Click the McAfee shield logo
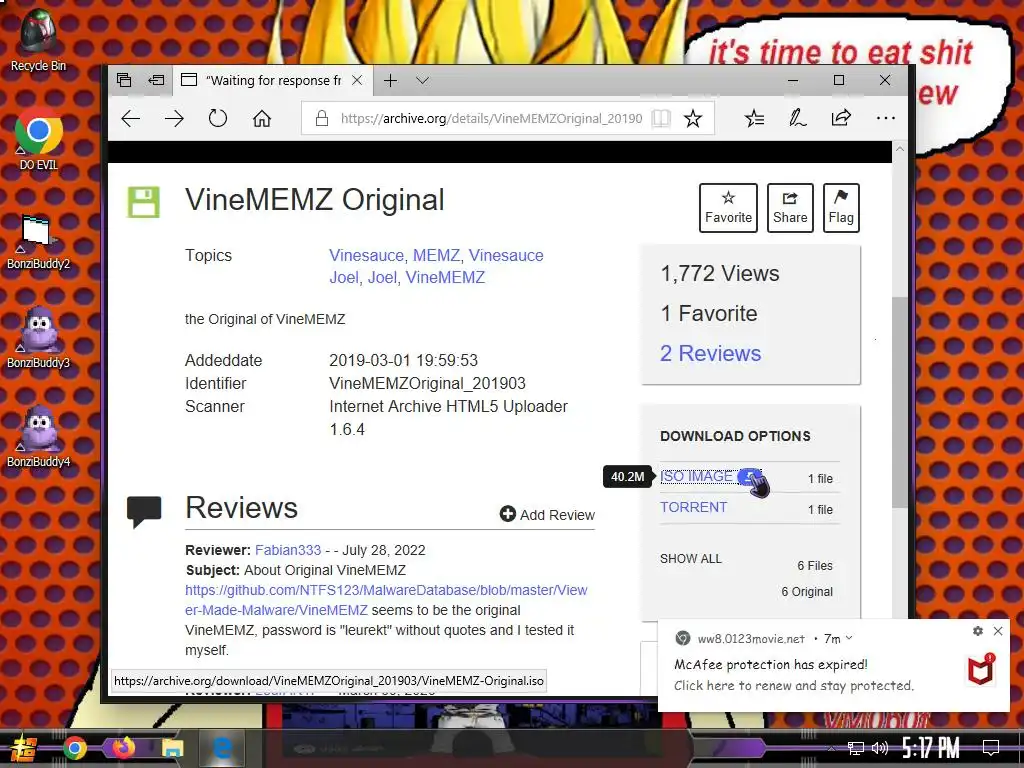1024x768 pixels. (x=980, y=670)
